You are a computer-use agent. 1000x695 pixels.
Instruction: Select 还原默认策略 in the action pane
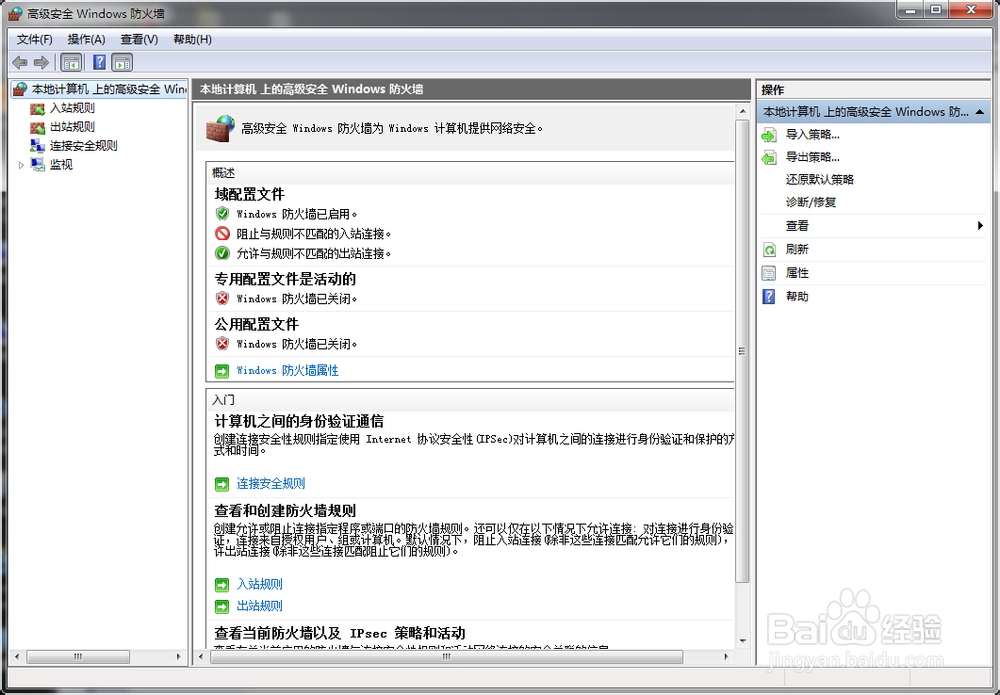(820, 180)
